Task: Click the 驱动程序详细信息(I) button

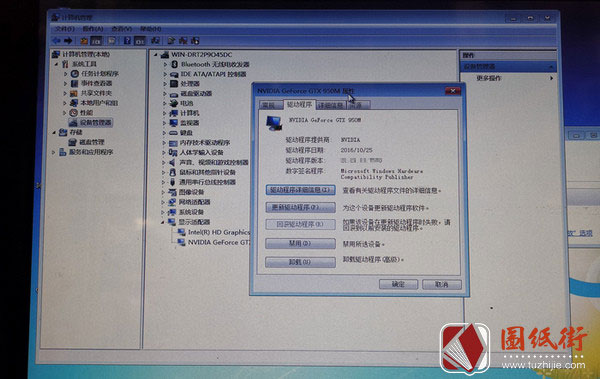Action: click(300, 190)
